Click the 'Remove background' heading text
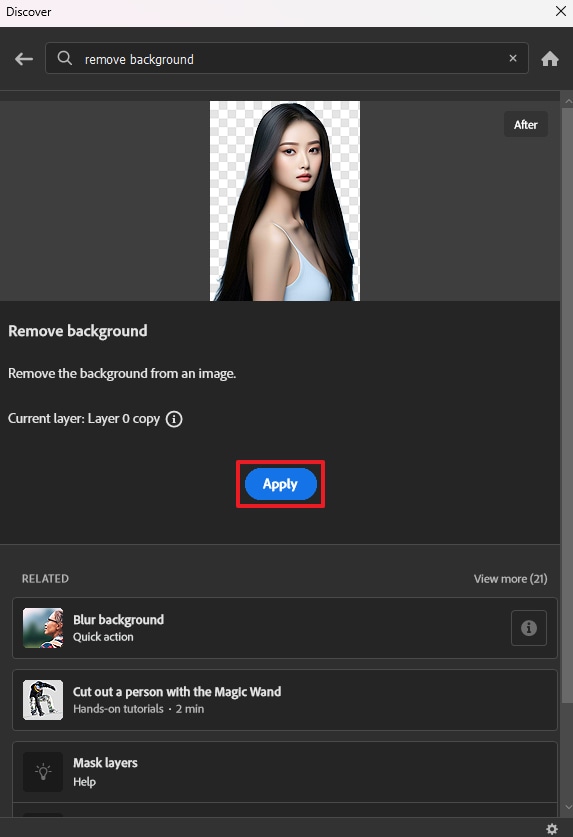This screenshot has height=837, width=573. (78, 331)
